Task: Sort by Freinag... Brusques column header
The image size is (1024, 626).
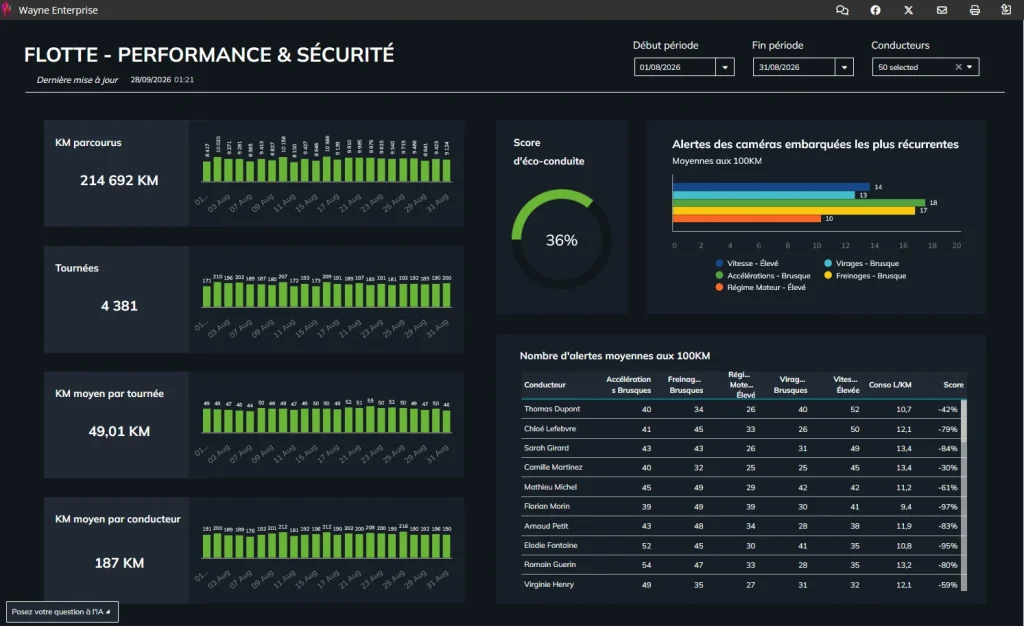Action: (x=685, y=384)
